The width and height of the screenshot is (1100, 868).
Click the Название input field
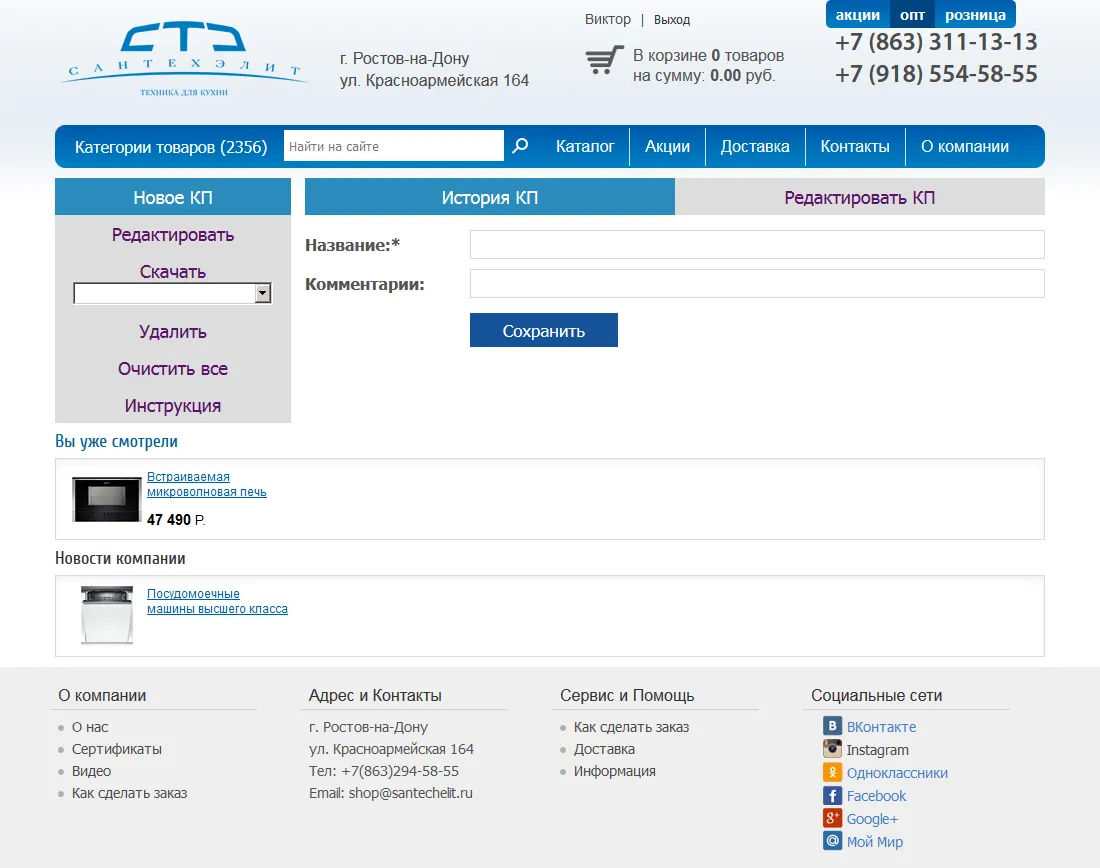click(x=757, y=245)
